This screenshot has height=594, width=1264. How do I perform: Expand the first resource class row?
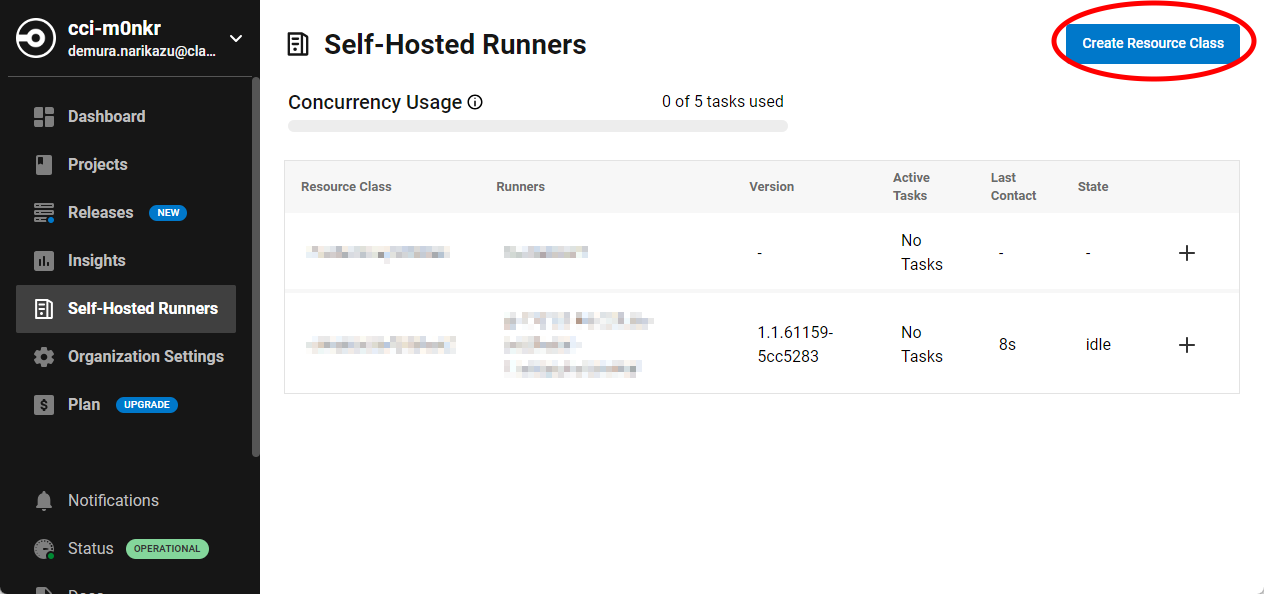[x=1187, y=253]
